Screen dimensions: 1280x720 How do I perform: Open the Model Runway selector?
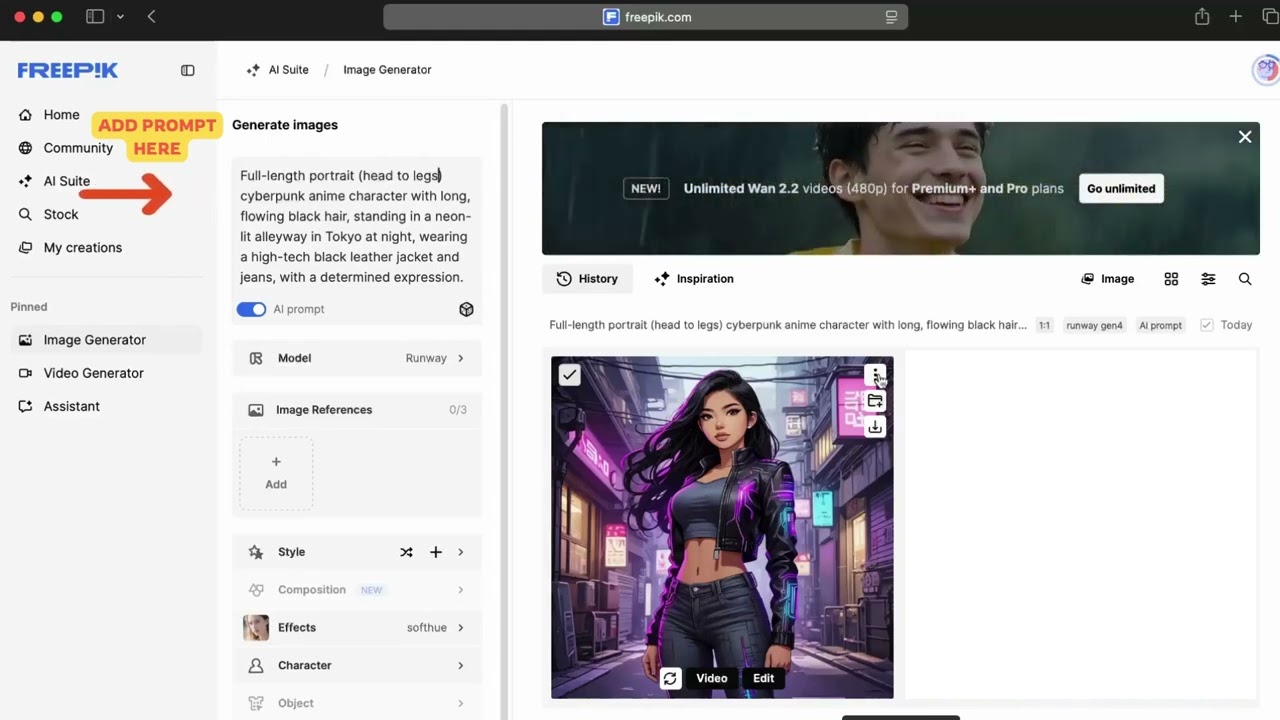tap(357, 358)
